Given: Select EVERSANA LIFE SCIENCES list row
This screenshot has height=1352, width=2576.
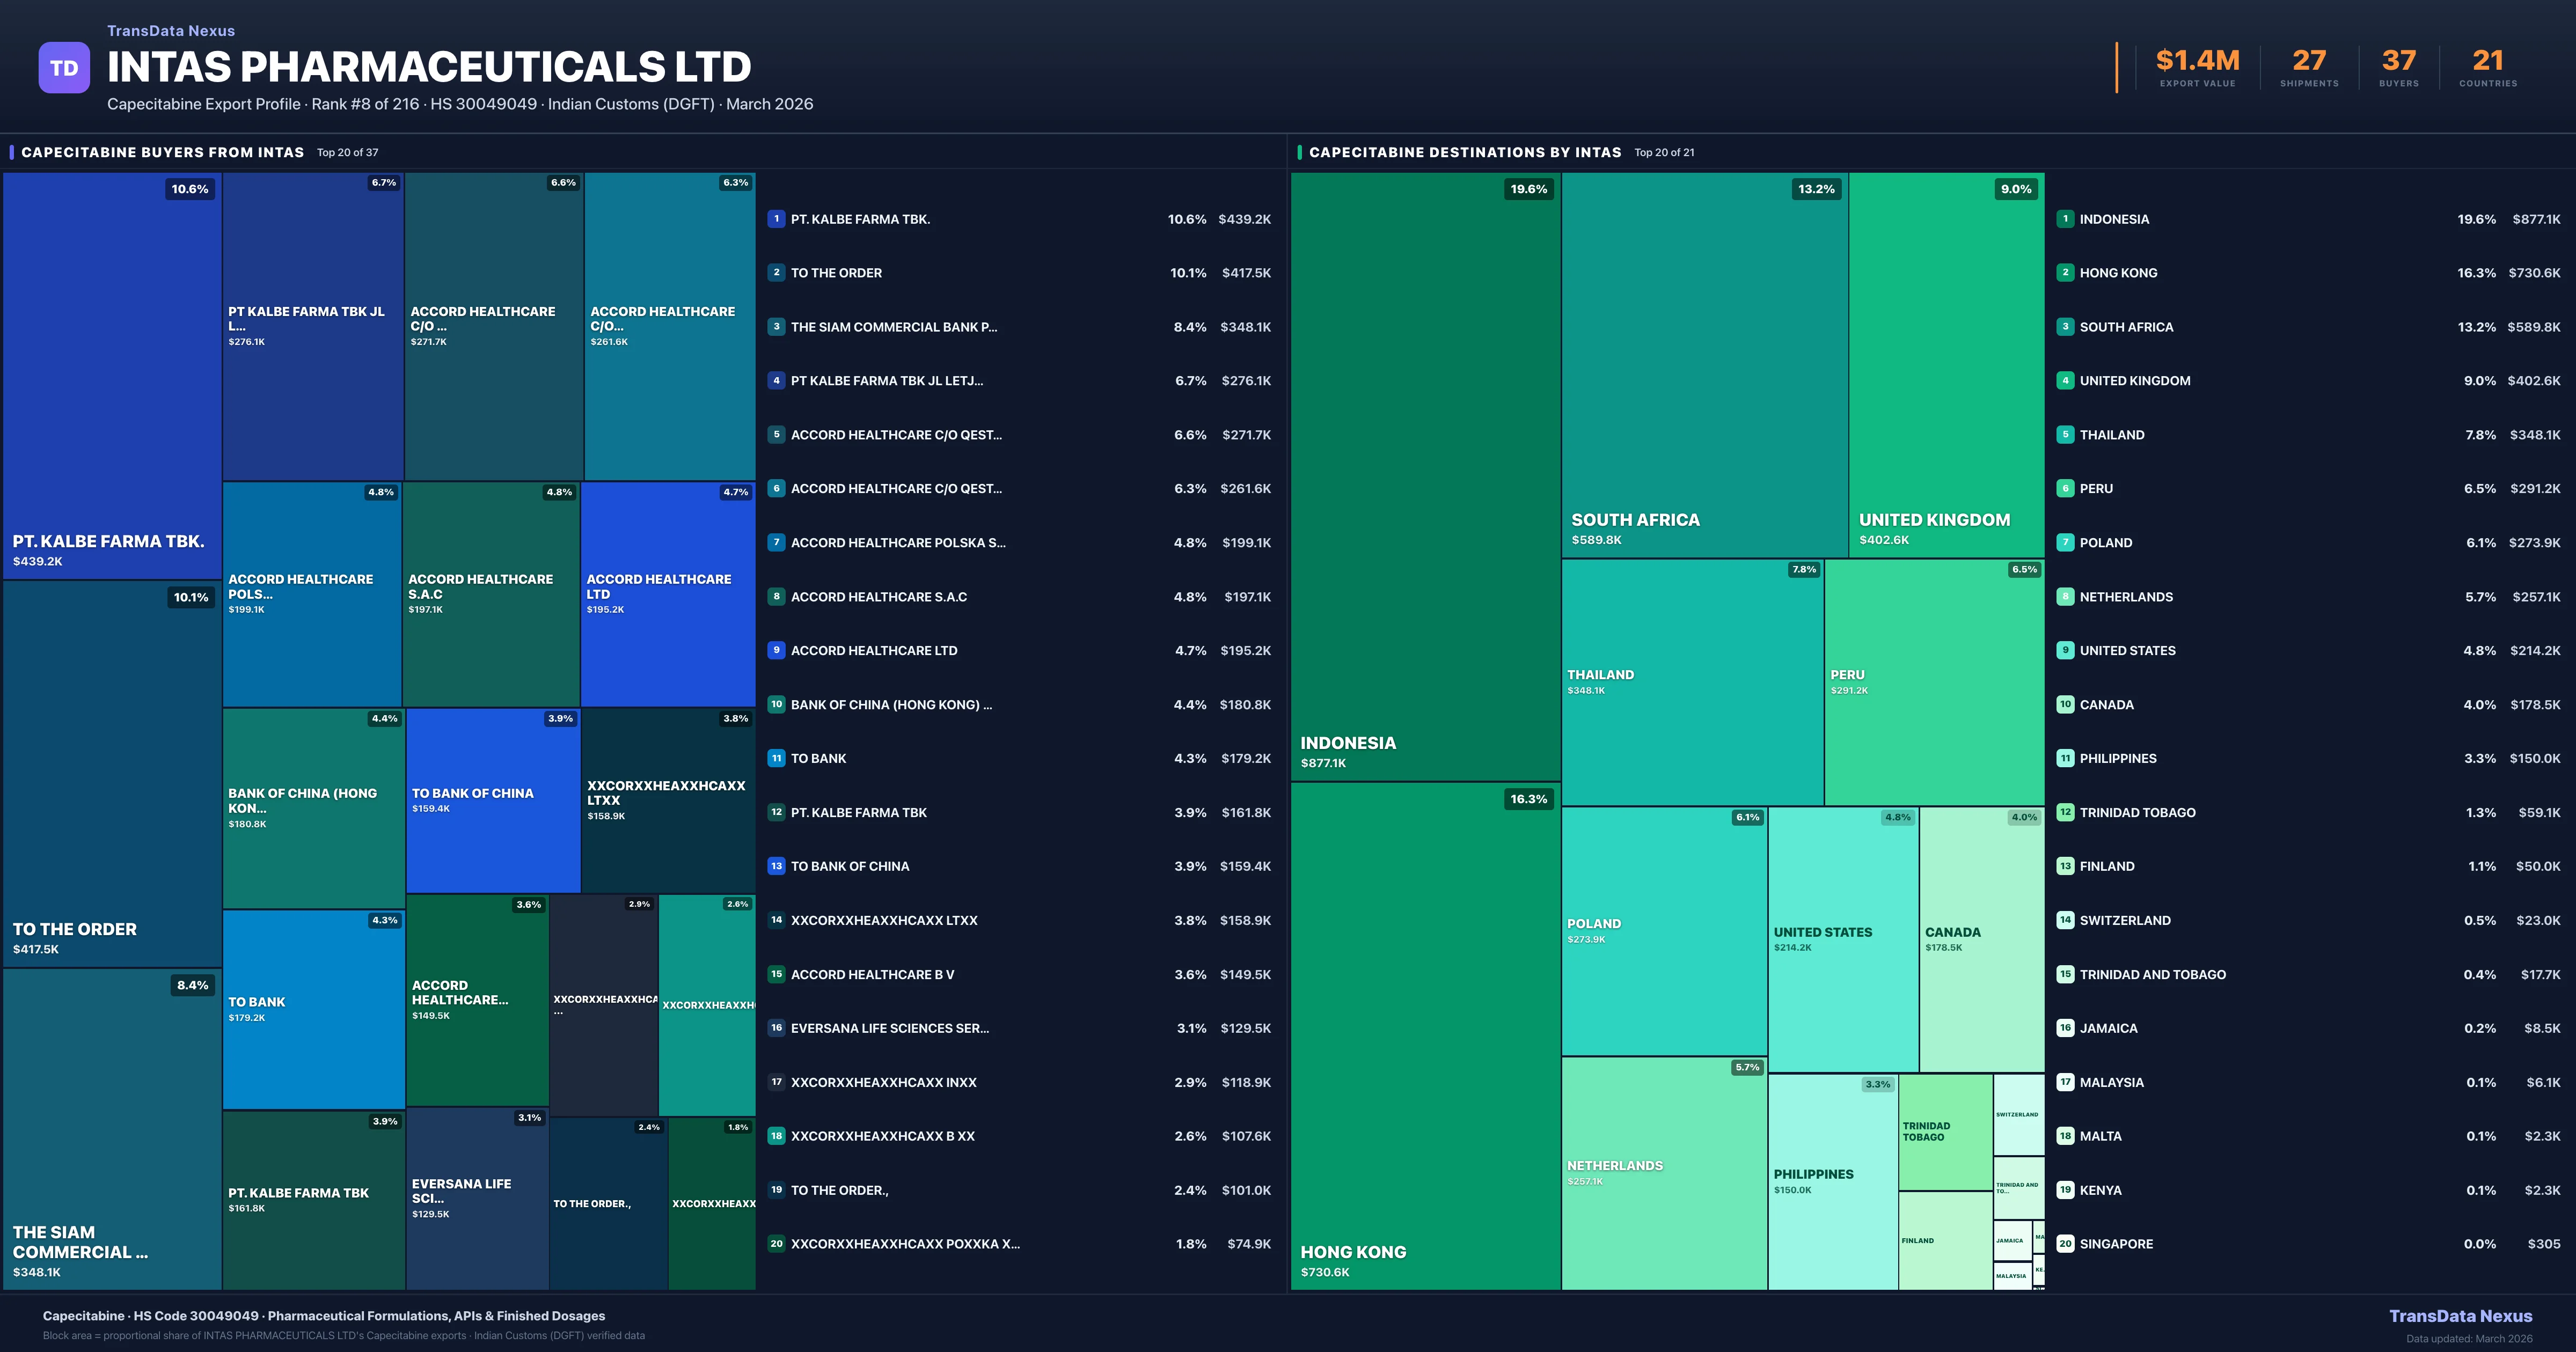Looking at the screenshot, I should [889, 1028].
